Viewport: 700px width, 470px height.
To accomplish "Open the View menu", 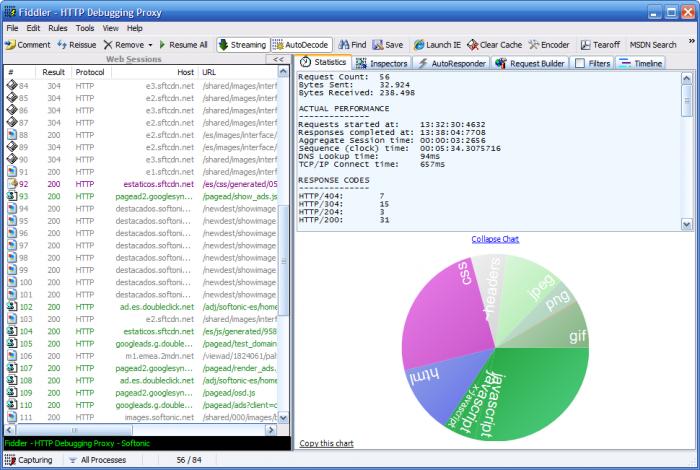I will tap(110, 28).
